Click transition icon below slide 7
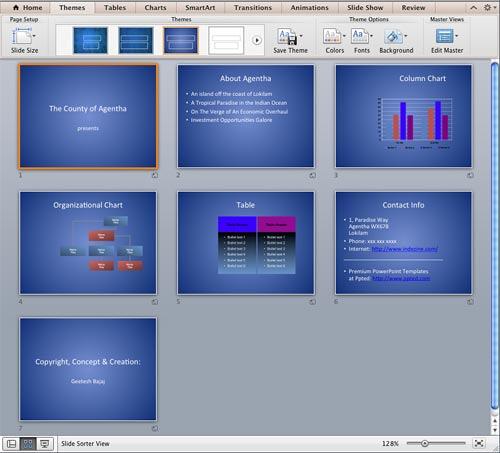 (155, 428)
